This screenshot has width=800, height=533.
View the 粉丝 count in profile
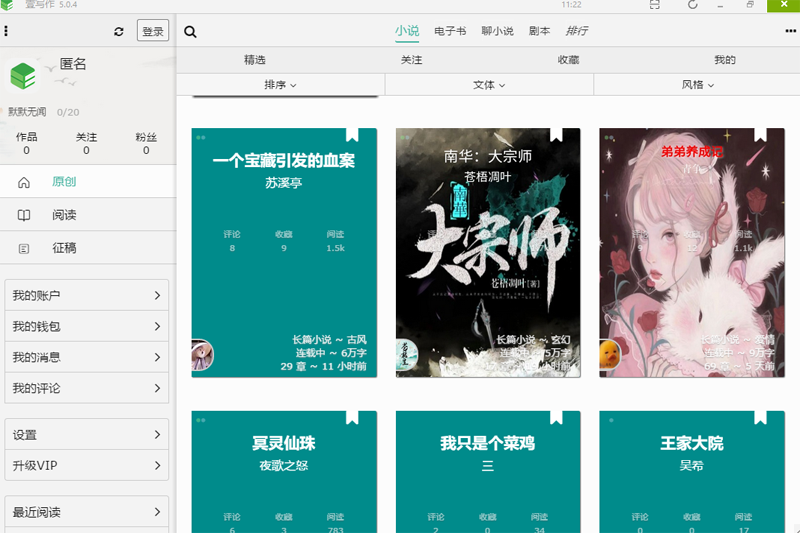[x=146, y=143]
